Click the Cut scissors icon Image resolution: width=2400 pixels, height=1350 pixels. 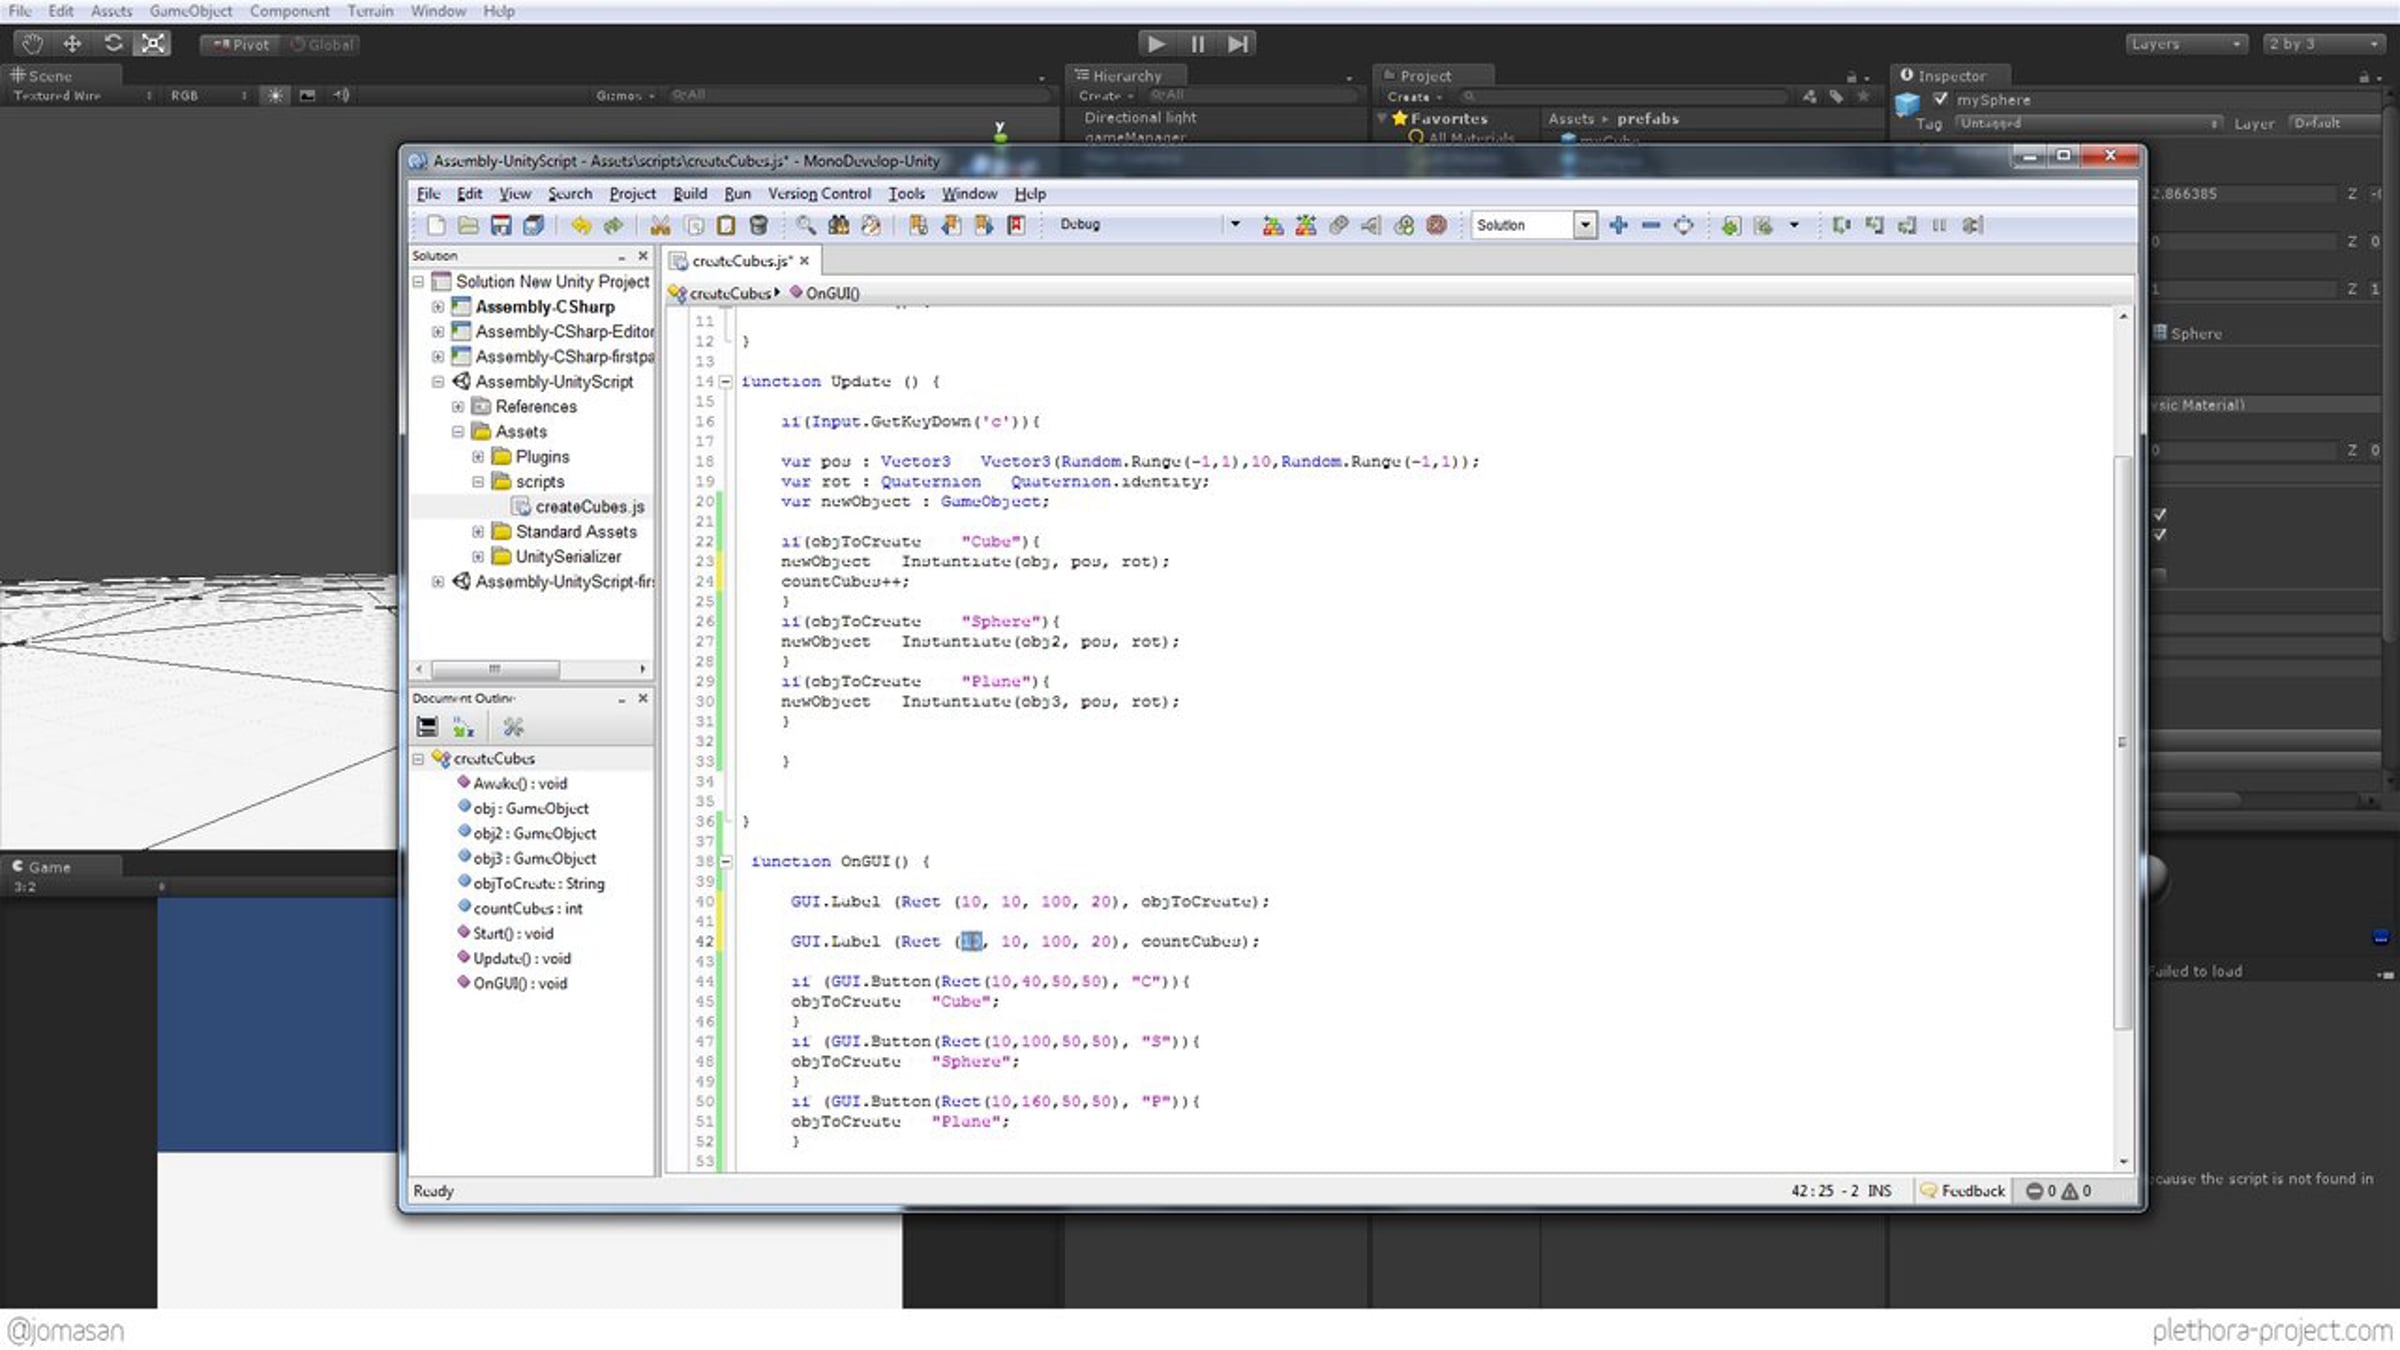(x=660, y=225)
